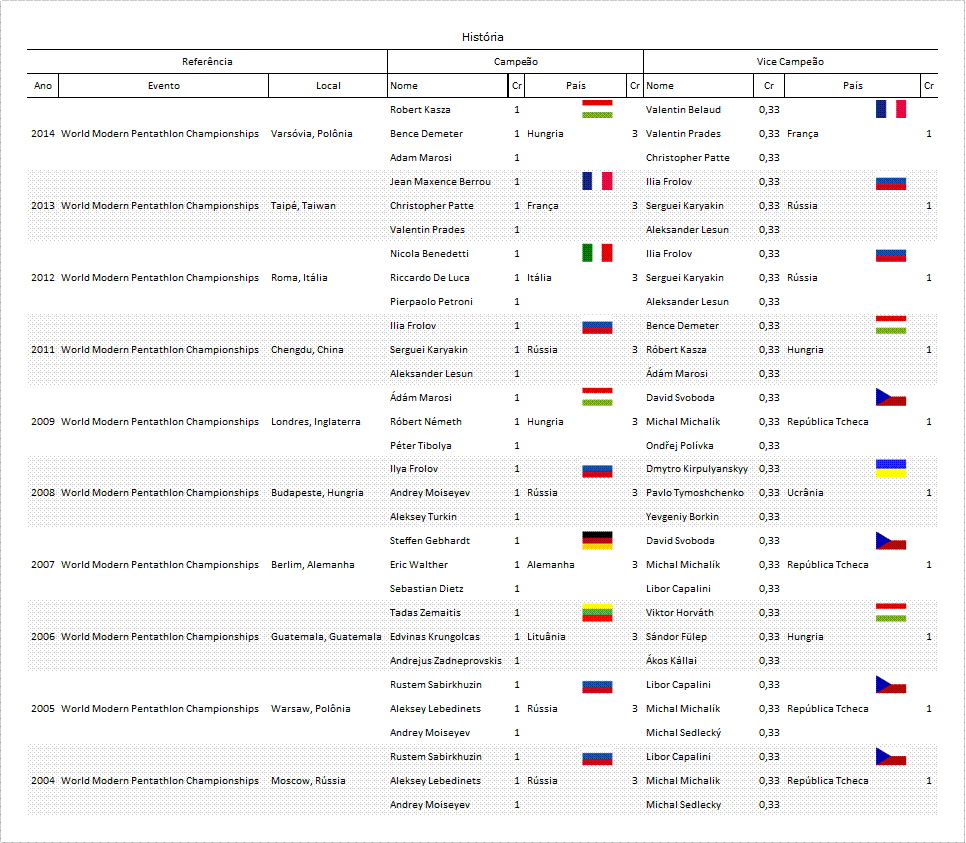Click the name "Riccardo De Luca"
Viewport: 966px width, 843px height.
pyautogui.click(x=430, y=278)
